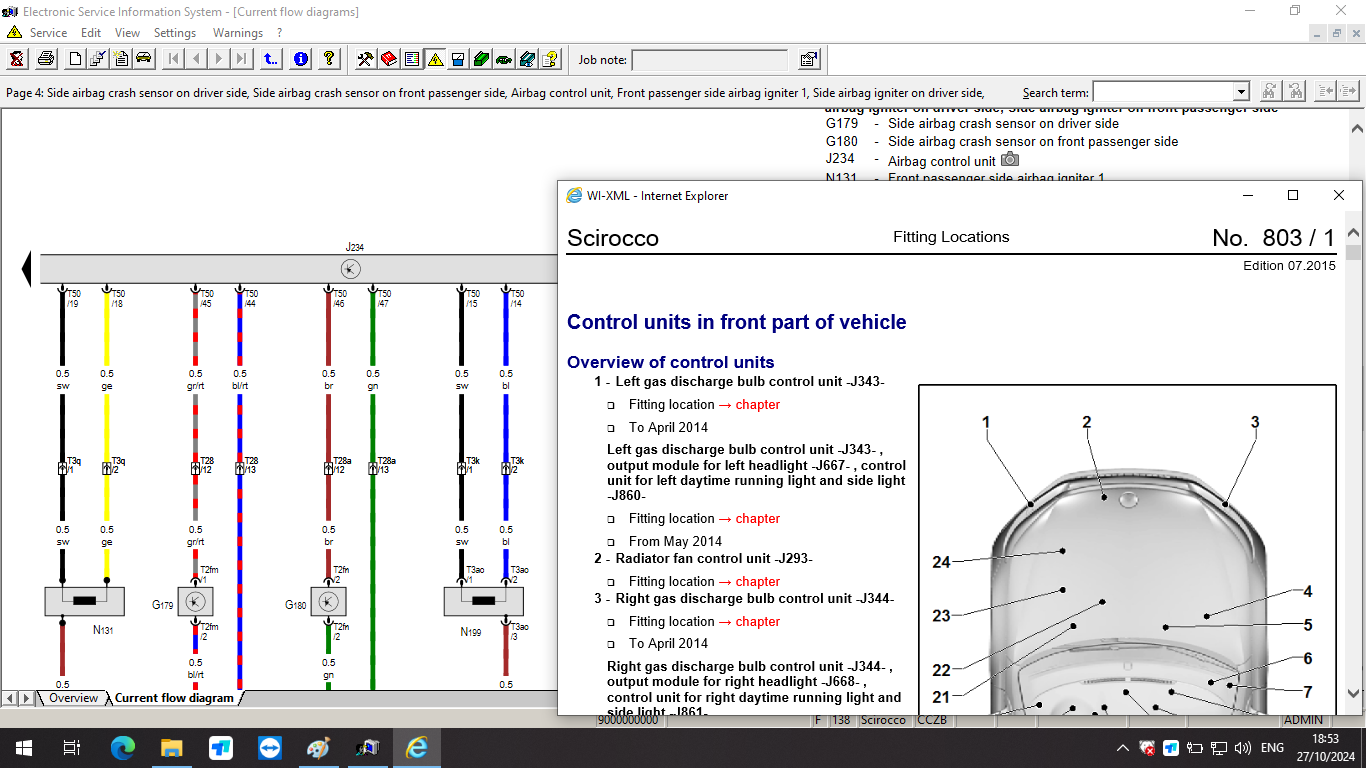The height and width of the screenshot is (768, 1366).
Task: Open chapter link under Right gas discharge J344
Action: [758, 622]
